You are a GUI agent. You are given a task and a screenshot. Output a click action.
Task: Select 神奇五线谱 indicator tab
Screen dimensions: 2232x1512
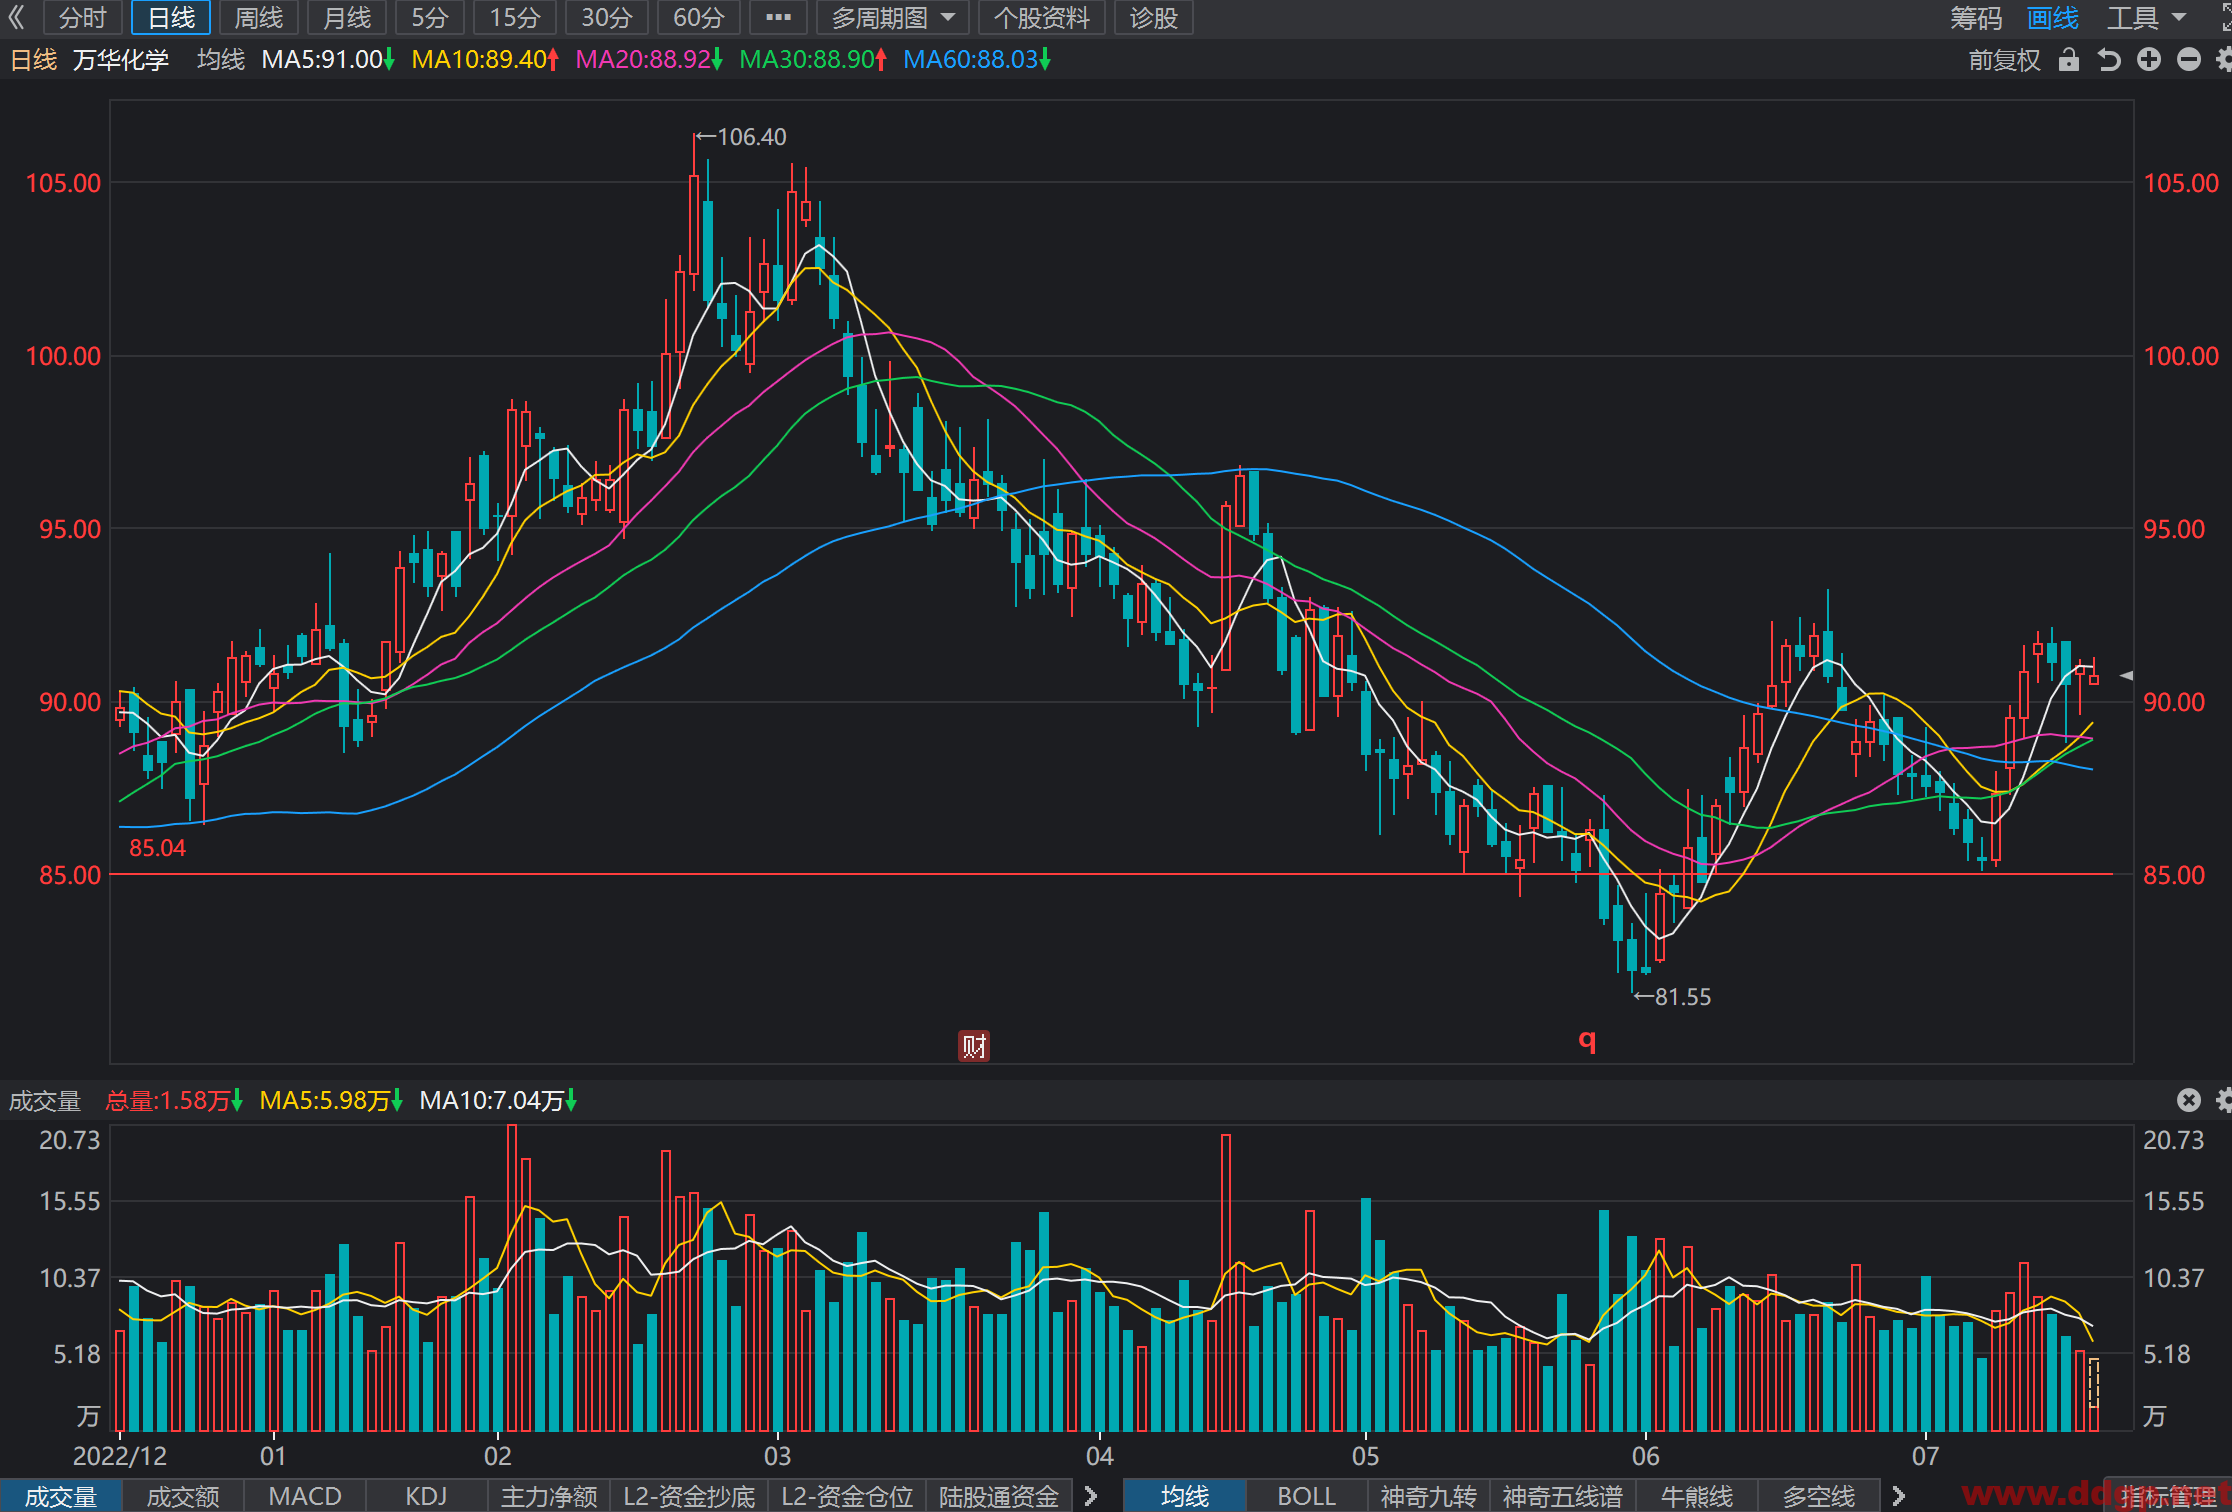(1563, 1496)
